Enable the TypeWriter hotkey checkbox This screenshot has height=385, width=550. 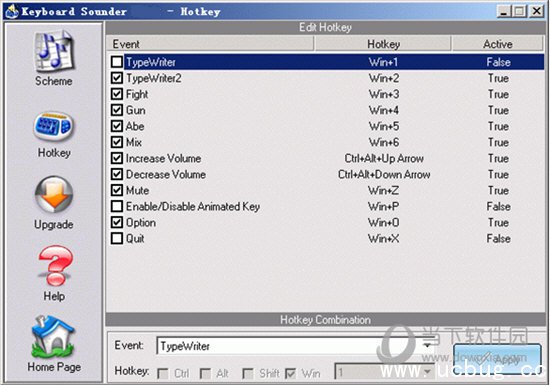(x=116, y=62)
